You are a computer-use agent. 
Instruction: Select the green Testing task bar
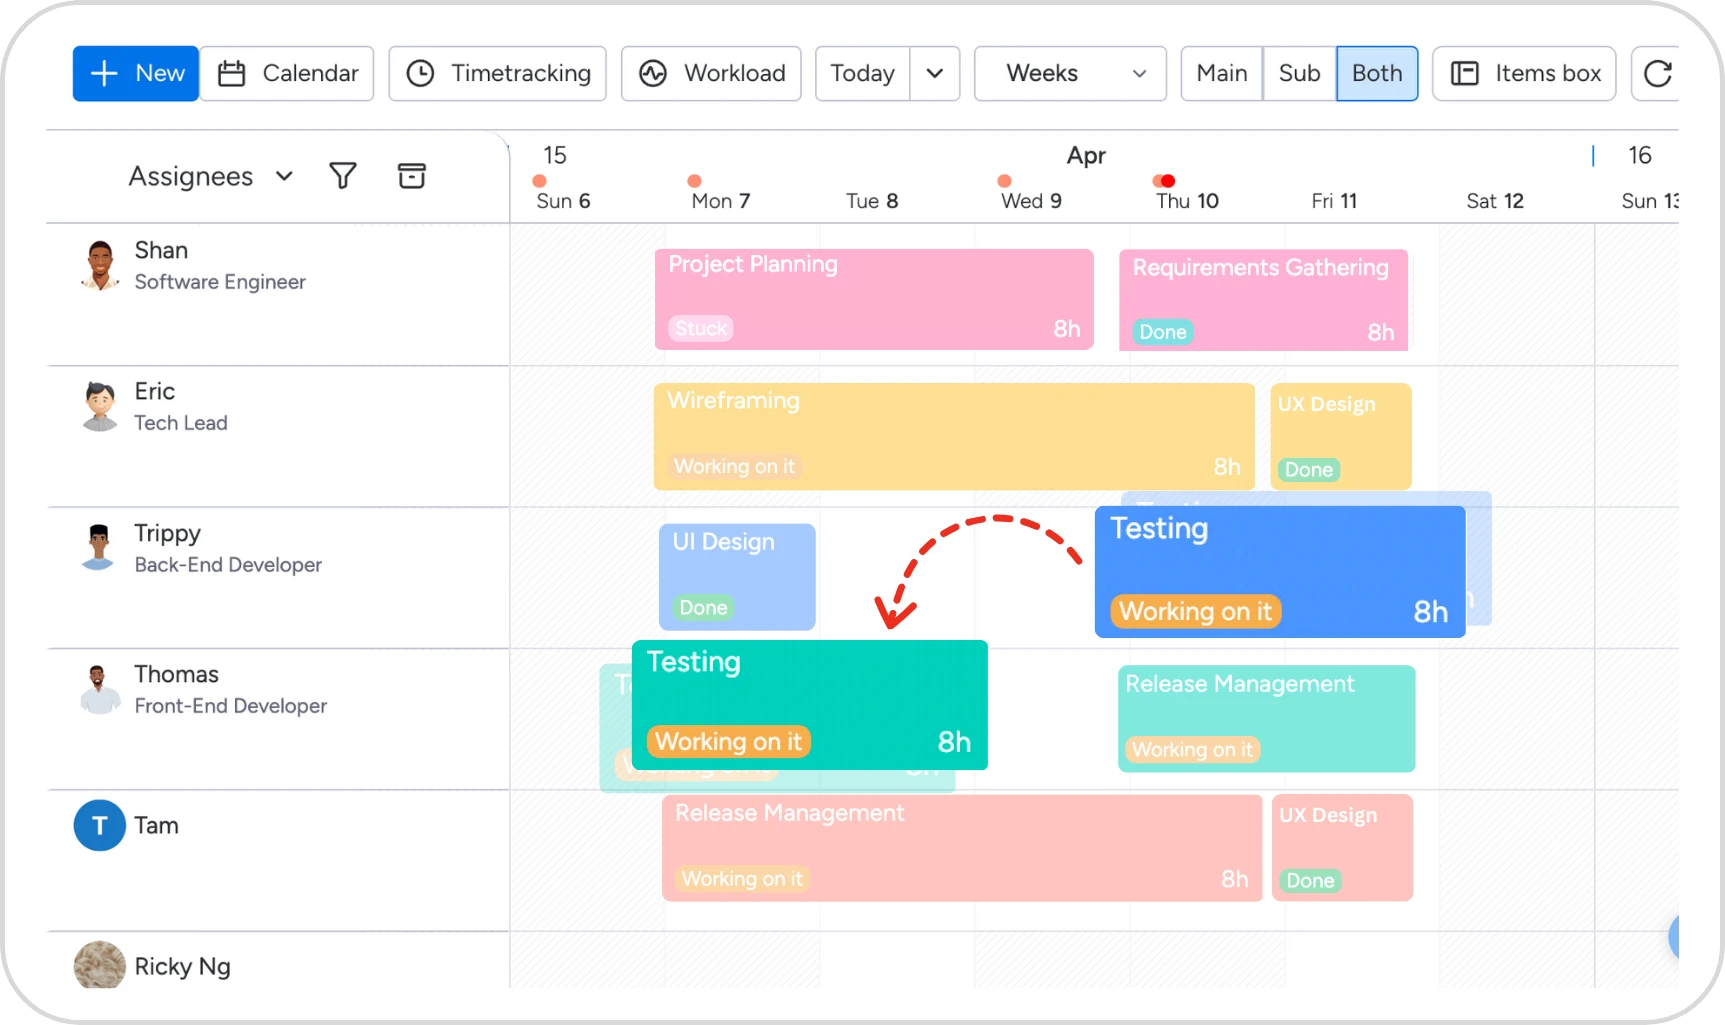(x=810, y=700)
